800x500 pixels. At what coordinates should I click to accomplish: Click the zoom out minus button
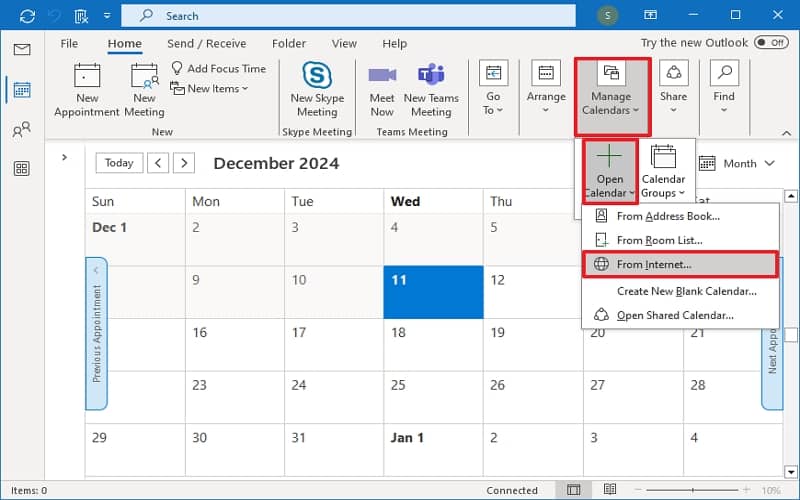(x=638, y=490)
